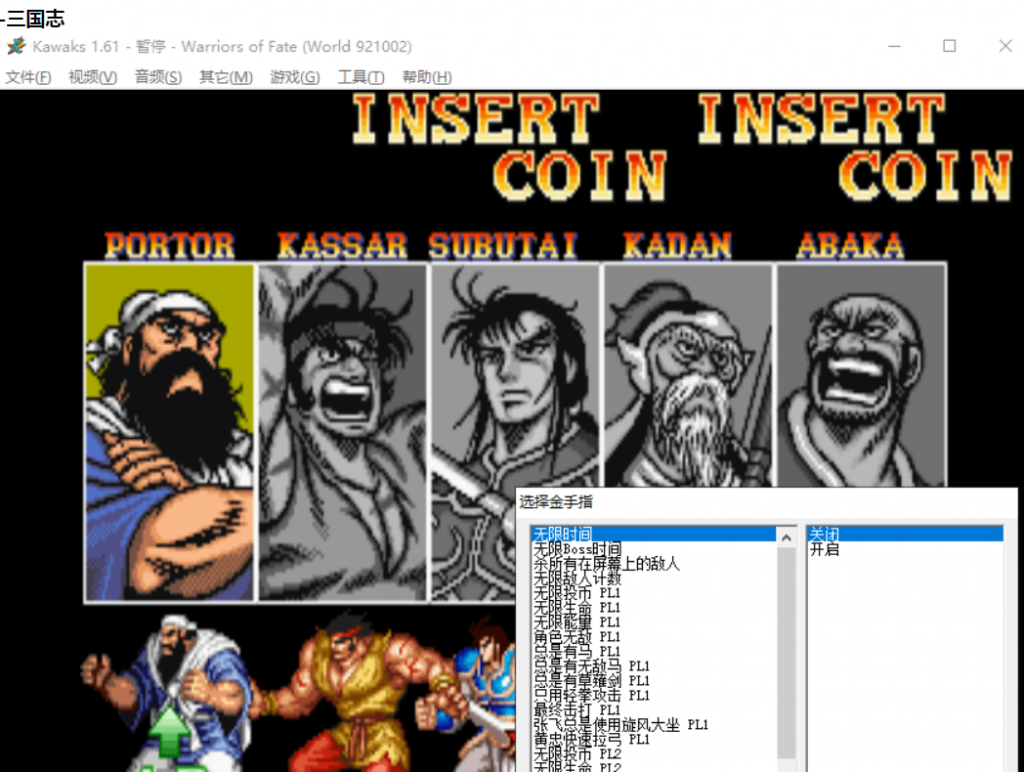Screen dimensions: 1024x772
Task: Select the KADAN character portrait
Action: pyautogui.click(x=688, y=376)
